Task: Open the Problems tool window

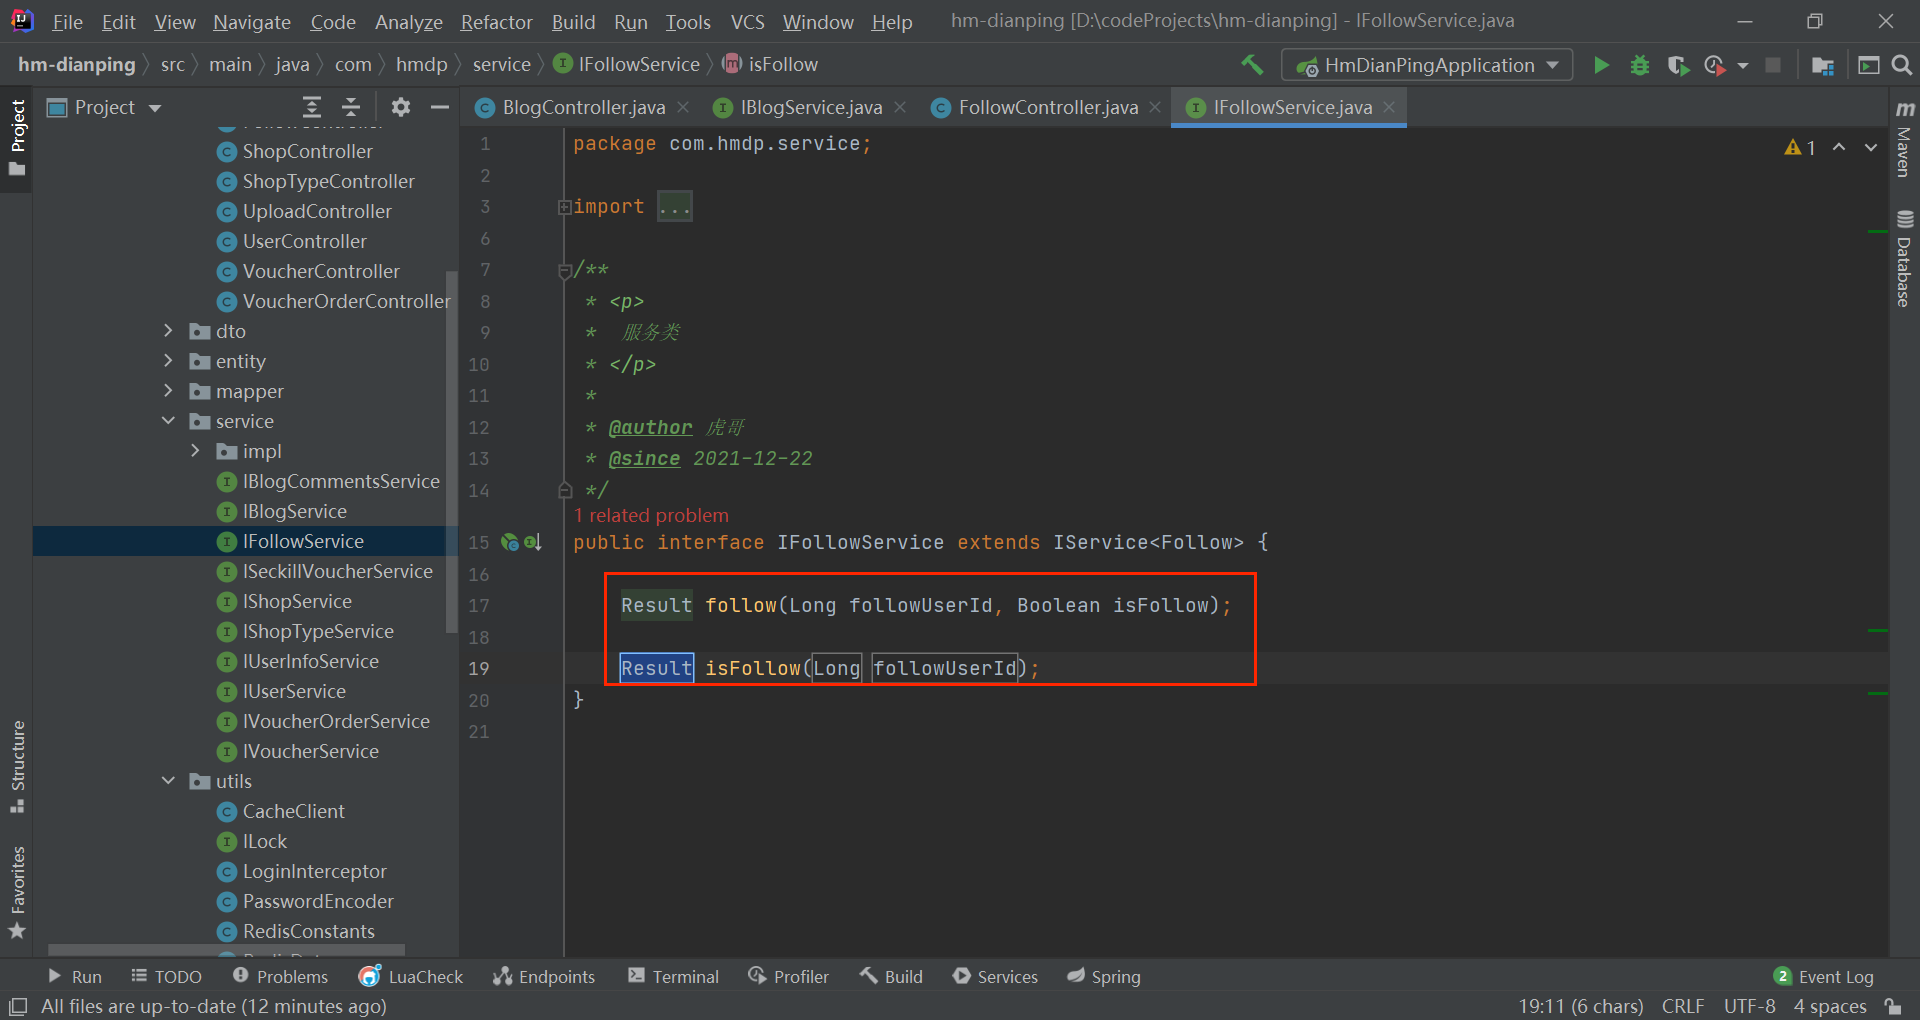Action: pyautogui.click(x=280, y=977)
